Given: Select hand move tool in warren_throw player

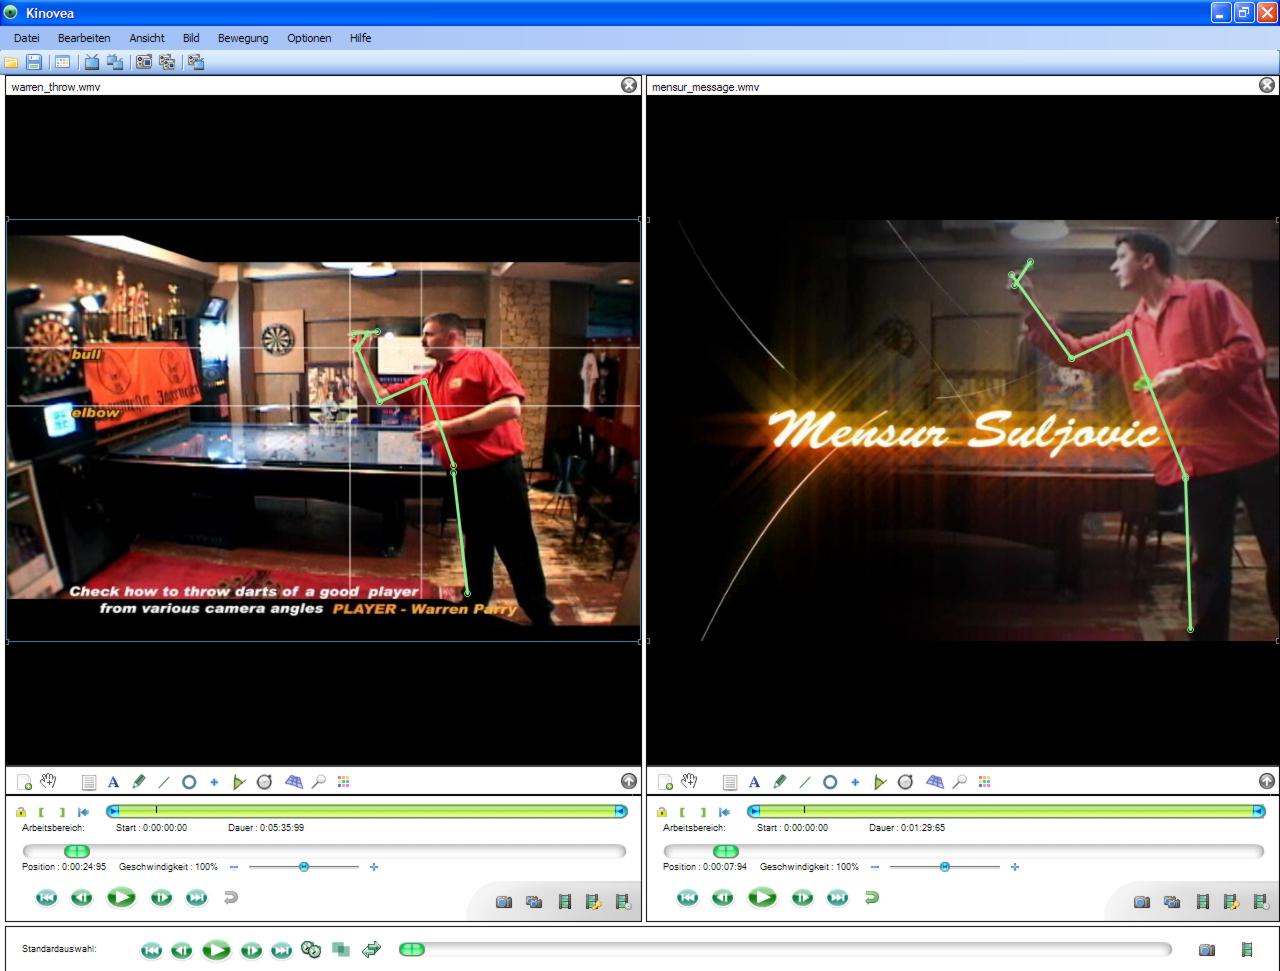Looking at the screenshot, I should (x=47, y=781).
